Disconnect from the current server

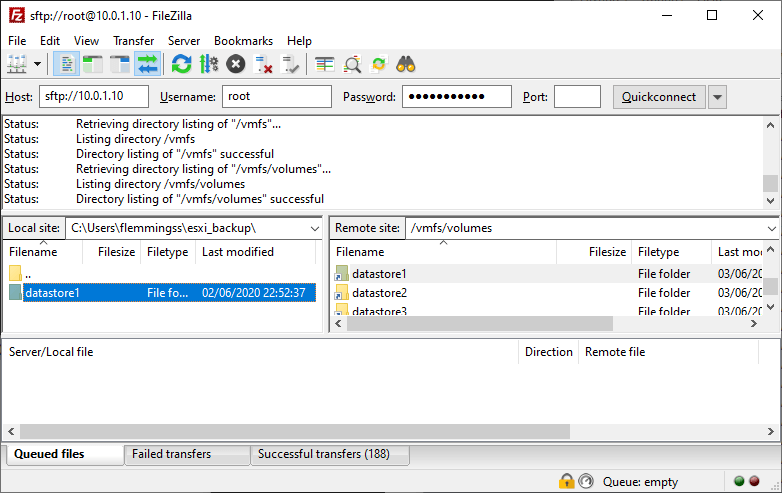point(263,64)
